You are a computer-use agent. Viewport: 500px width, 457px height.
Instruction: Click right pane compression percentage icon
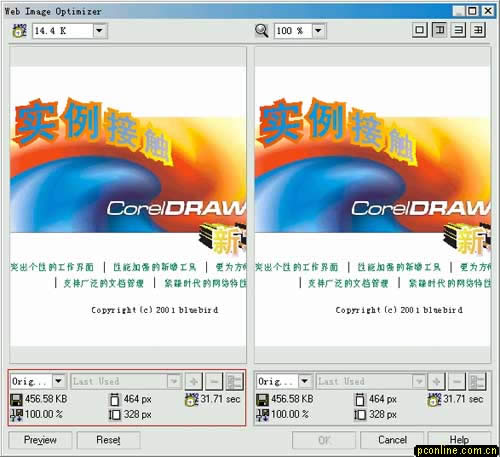263,415
